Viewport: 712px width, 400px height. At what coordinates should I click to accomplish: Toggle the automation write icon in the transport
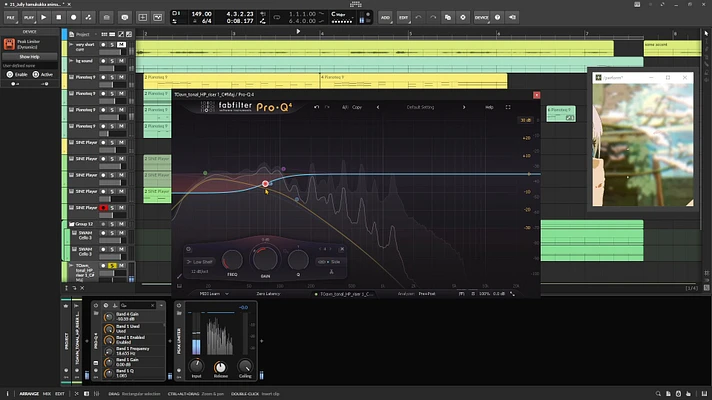pos(89,17)
